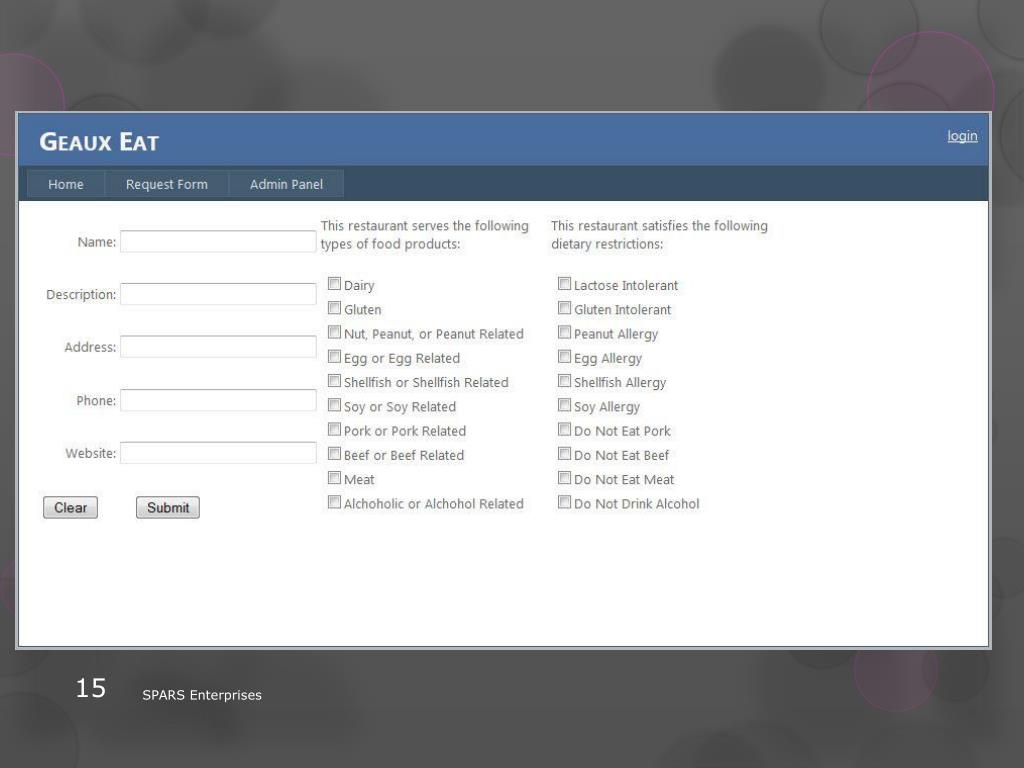
Task: Toggle Do Not Eat Meat checkbox
Action: [564, 478]
